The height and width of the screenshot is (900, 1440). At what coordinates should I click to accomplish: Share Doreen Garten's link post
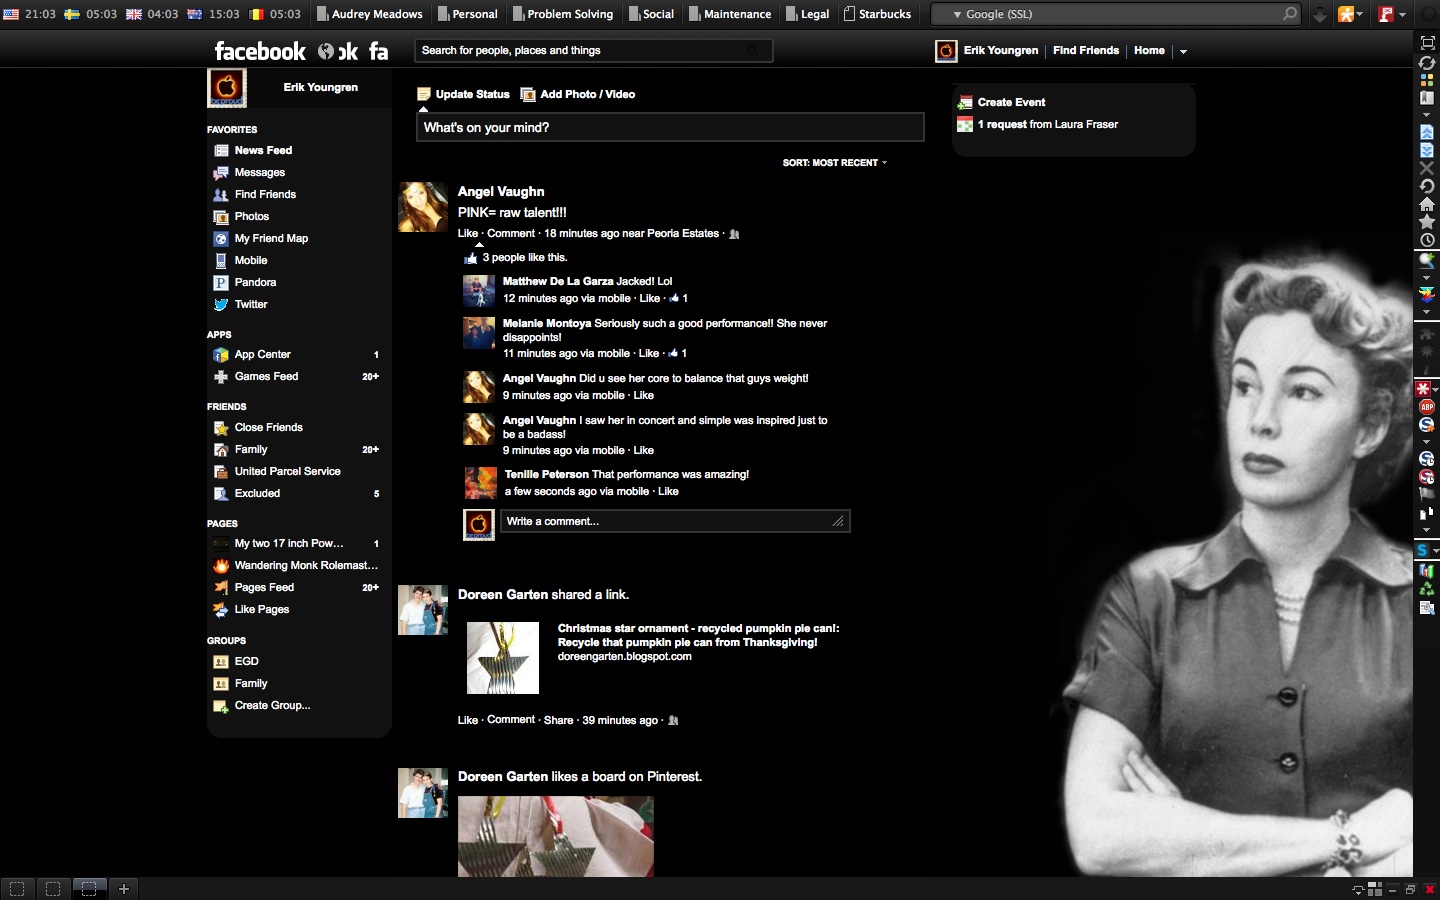point(558,720)
